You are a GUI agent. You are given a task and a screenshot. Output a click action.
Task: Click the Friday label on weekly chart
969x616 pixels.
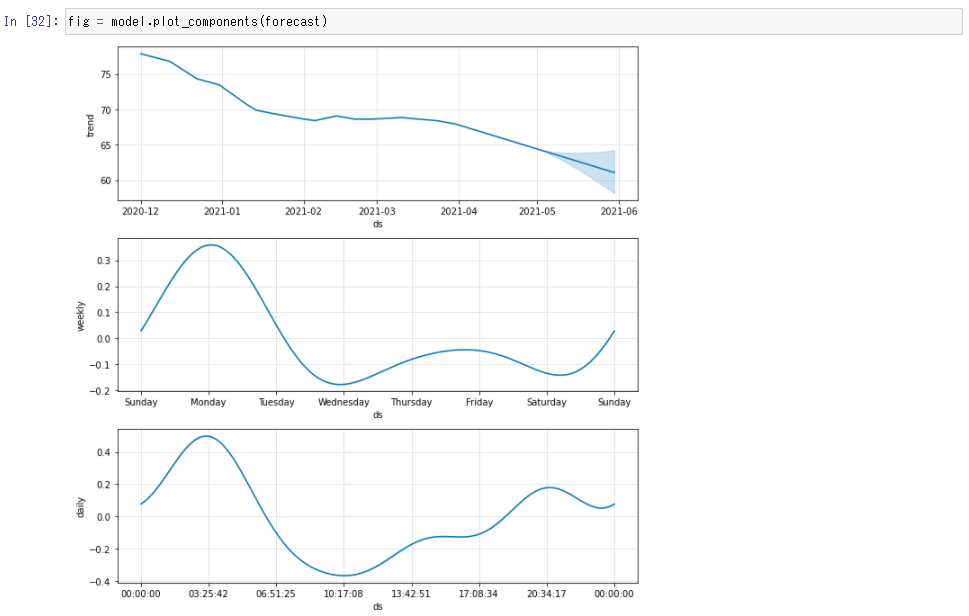tap(480, 402)
